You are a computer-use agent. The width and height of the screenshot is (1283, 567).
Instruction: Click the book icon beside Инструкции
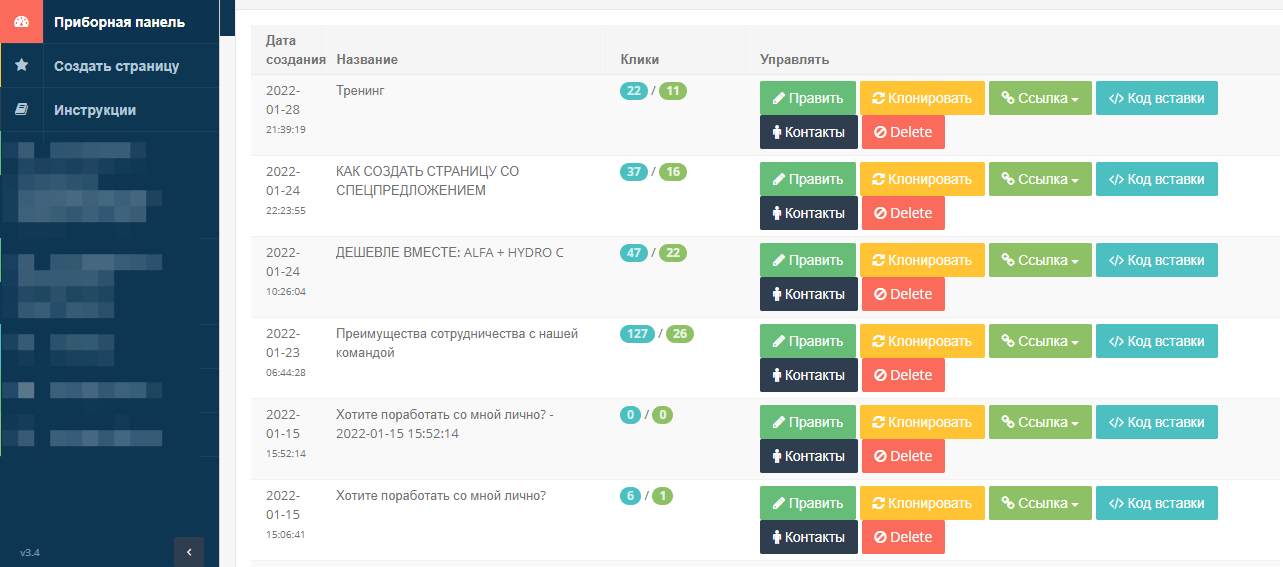(x=21, y=110)
